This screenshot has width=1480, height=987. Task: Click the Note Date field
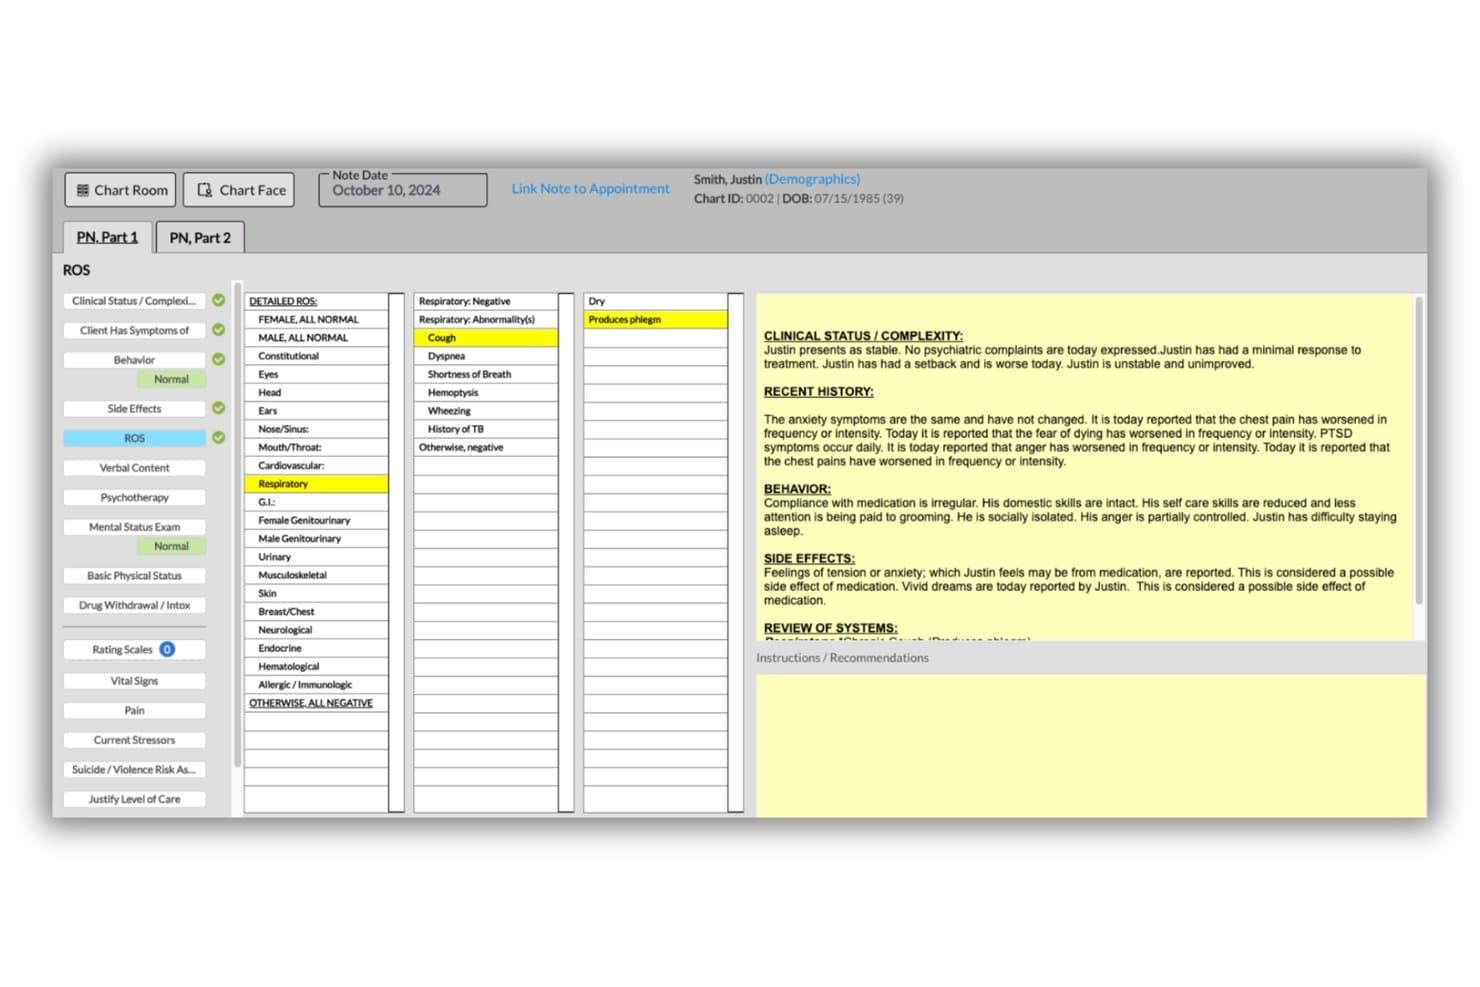(403, 190)
